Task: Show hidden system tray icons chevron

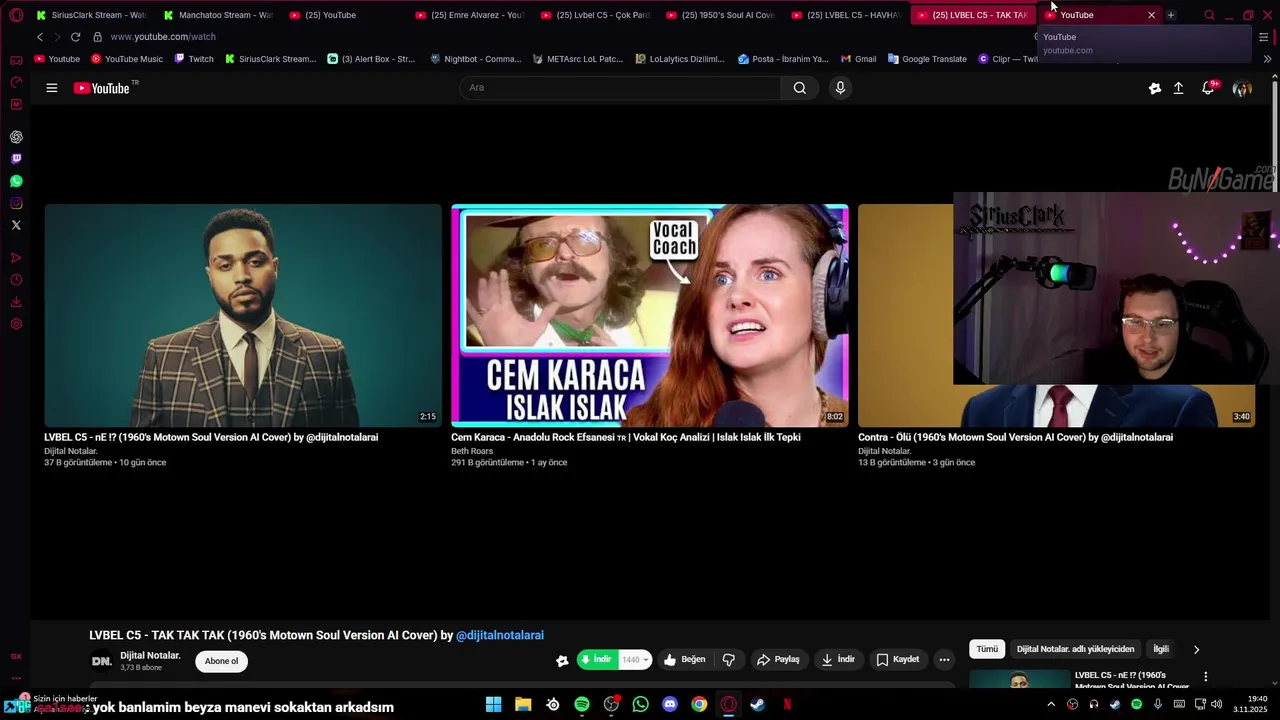Action: (x=1050, y=705)
